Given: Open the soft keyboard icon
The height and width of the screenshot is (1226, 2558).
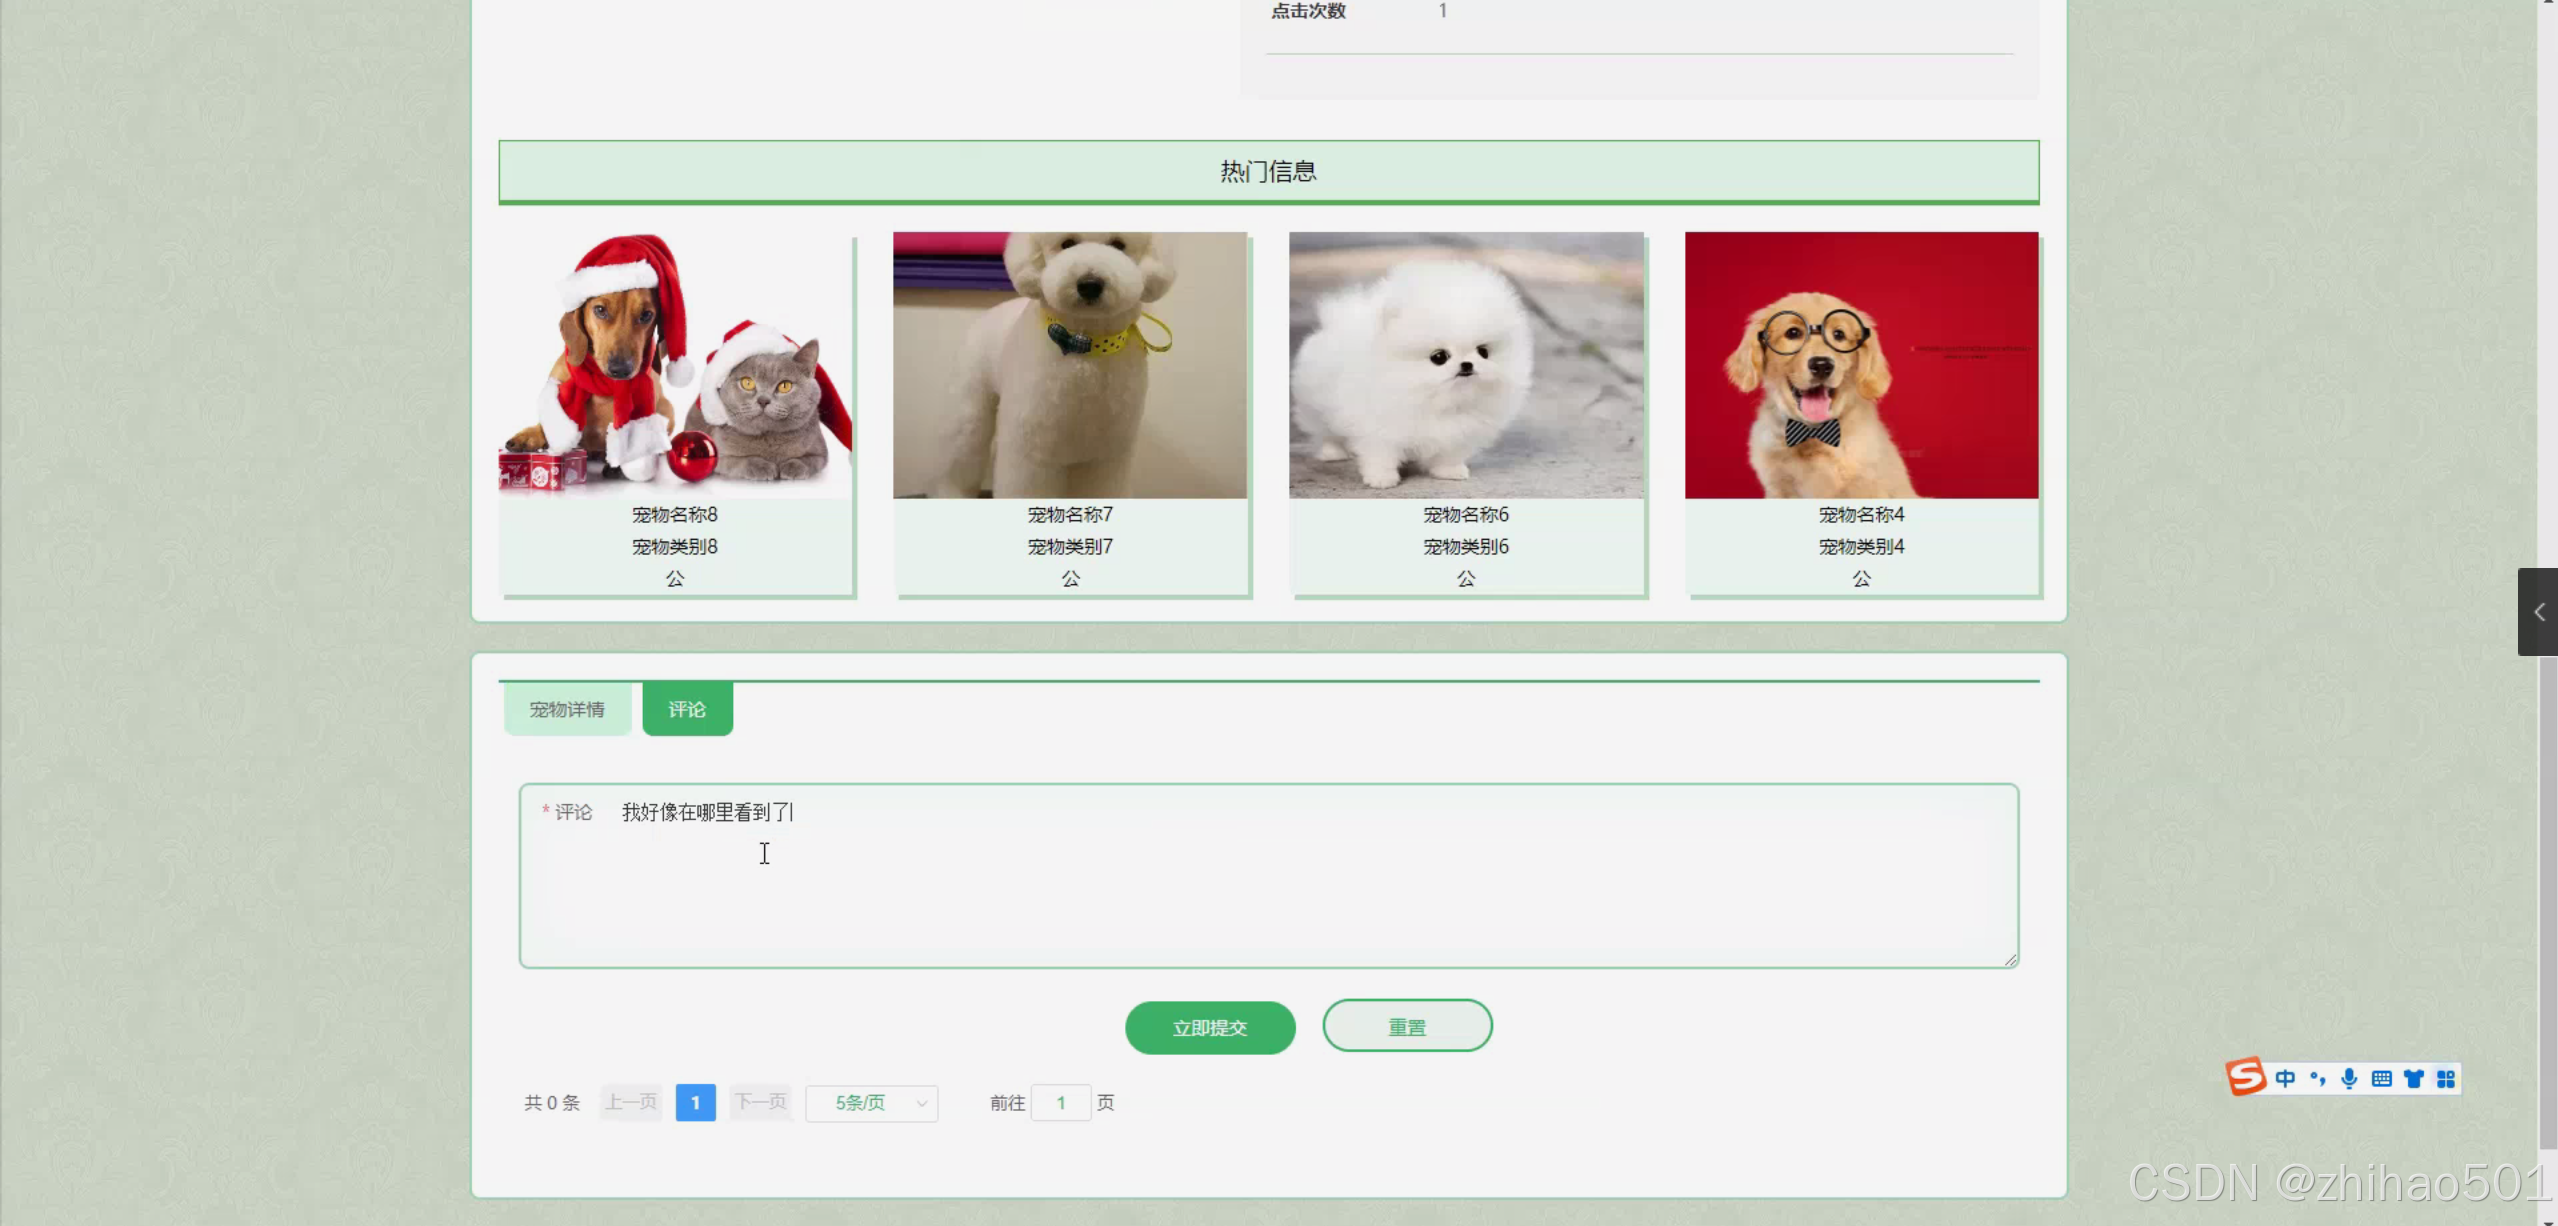Looking at the screenshot, I should (x=2381, y=1078).
